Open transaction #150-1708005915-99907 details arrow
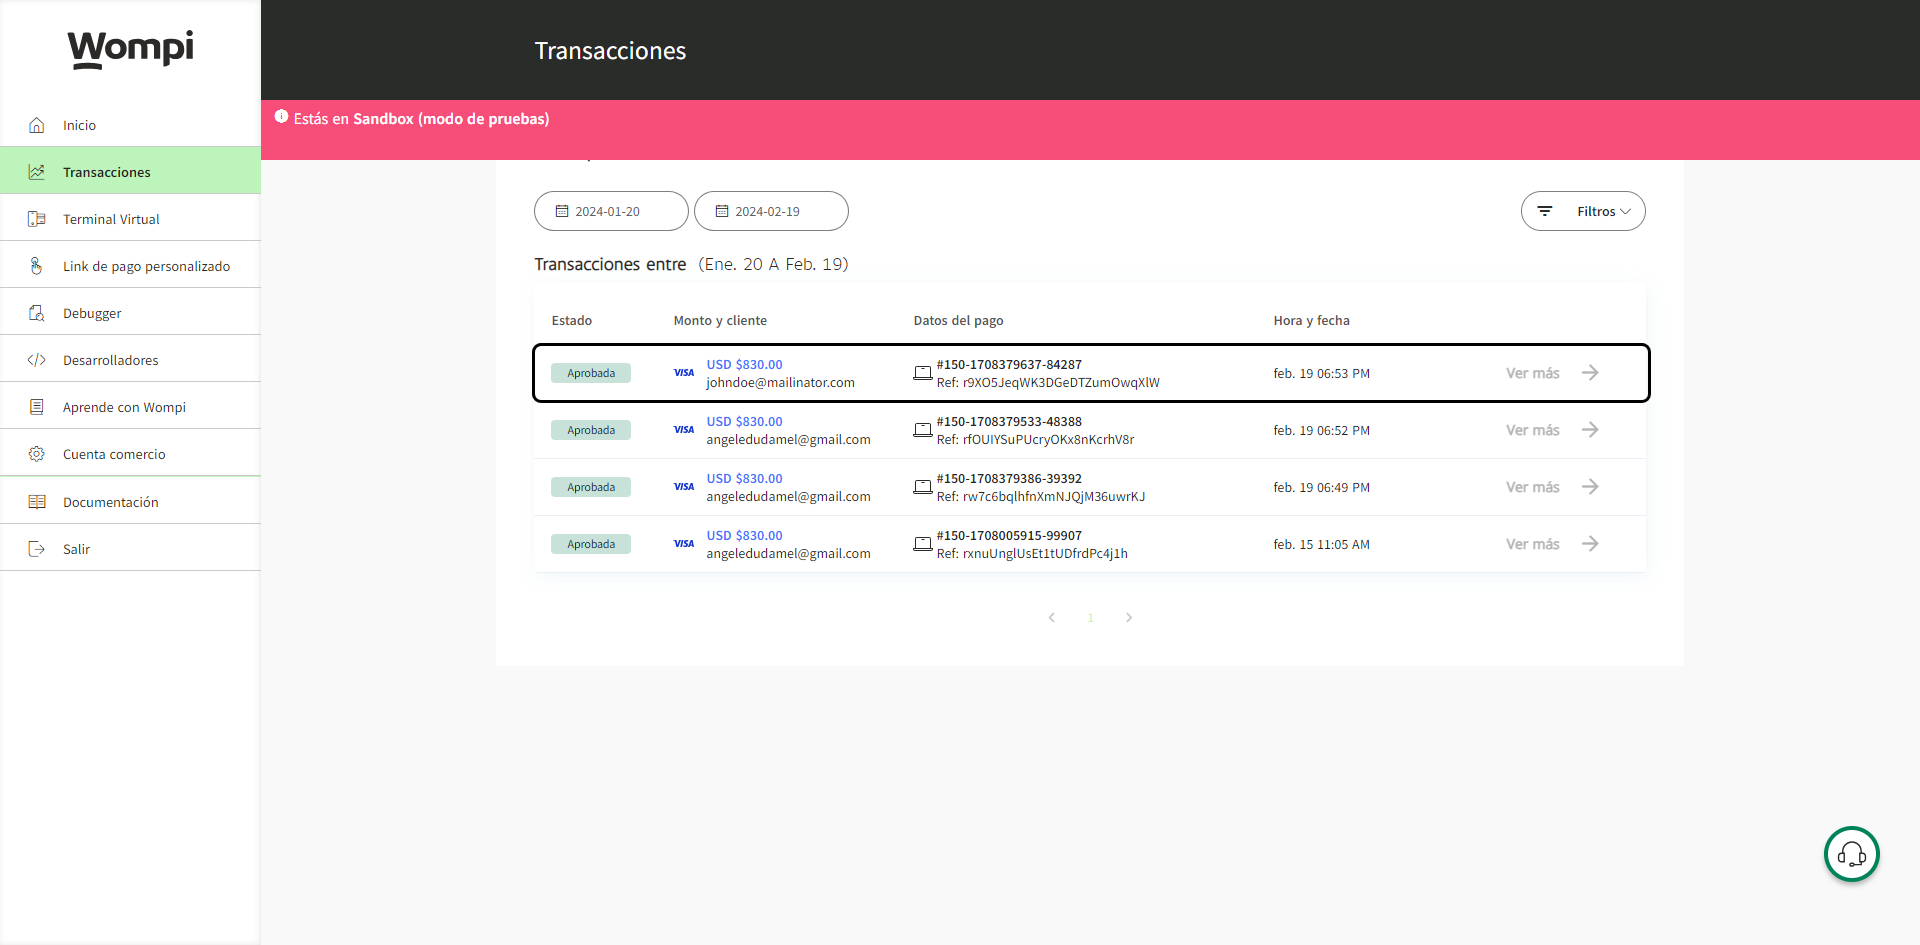Screen dimensions: 1920x945 click(x=1590, y=543)
